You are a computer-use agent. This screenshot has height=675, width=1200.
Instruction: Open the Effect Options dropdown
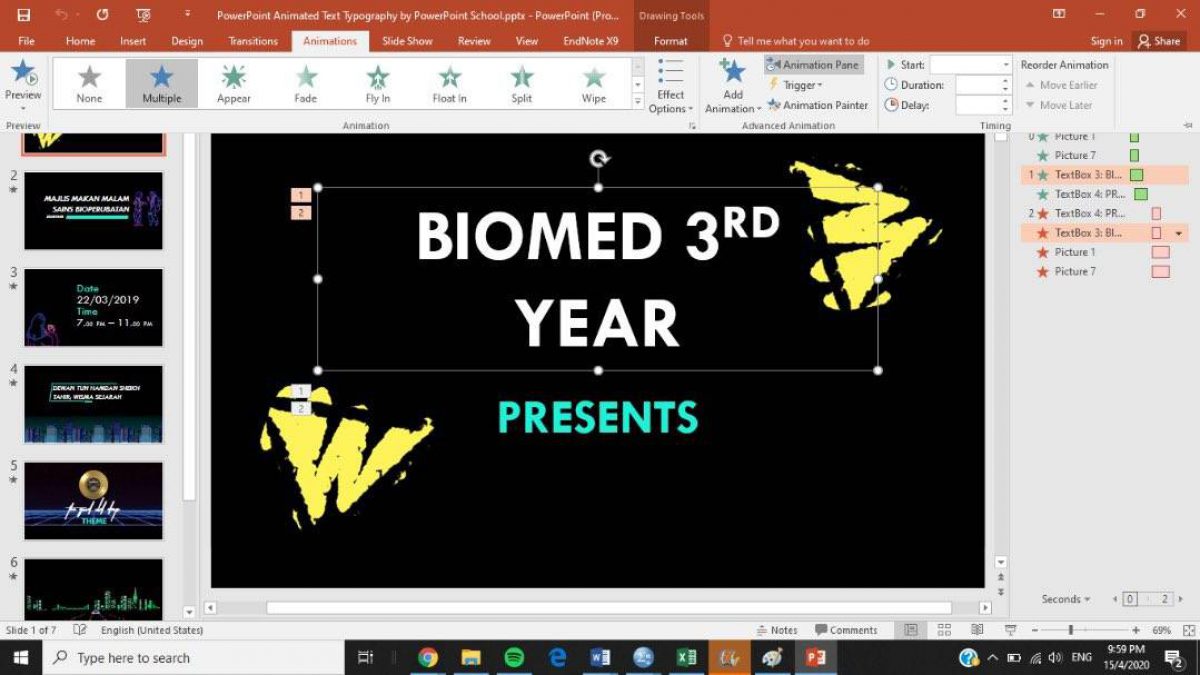[671, 88]
